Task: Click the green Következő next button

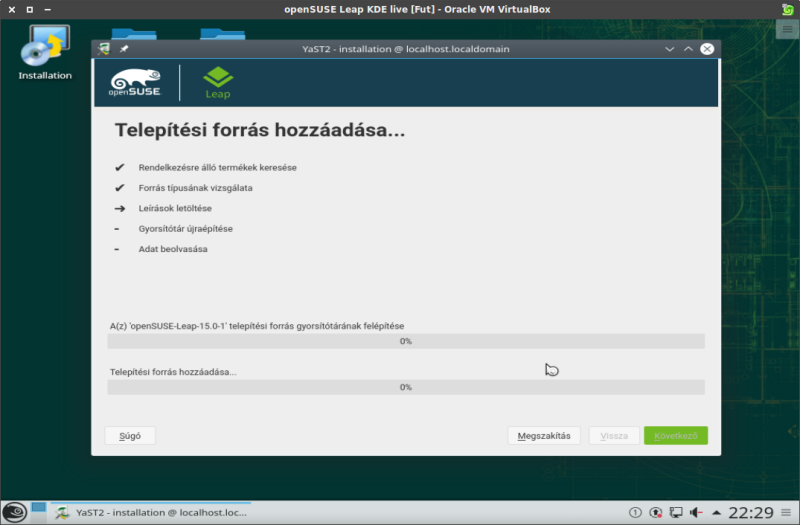Action: point(676,436)
